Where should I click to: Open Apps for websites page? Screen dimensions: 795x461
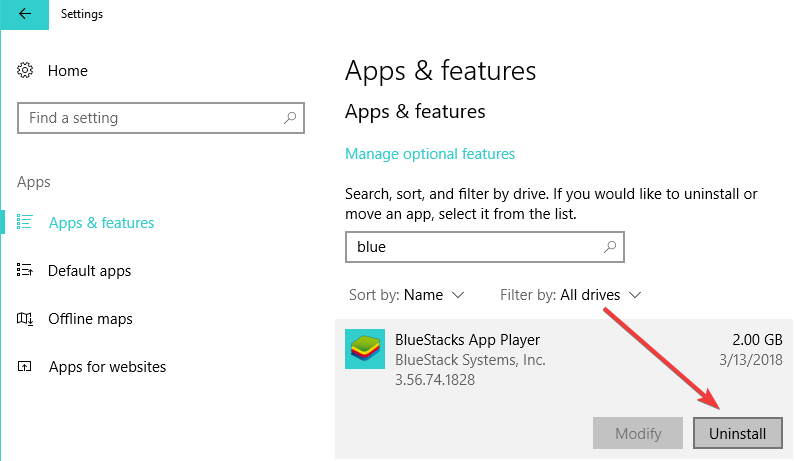pos(107,367)
